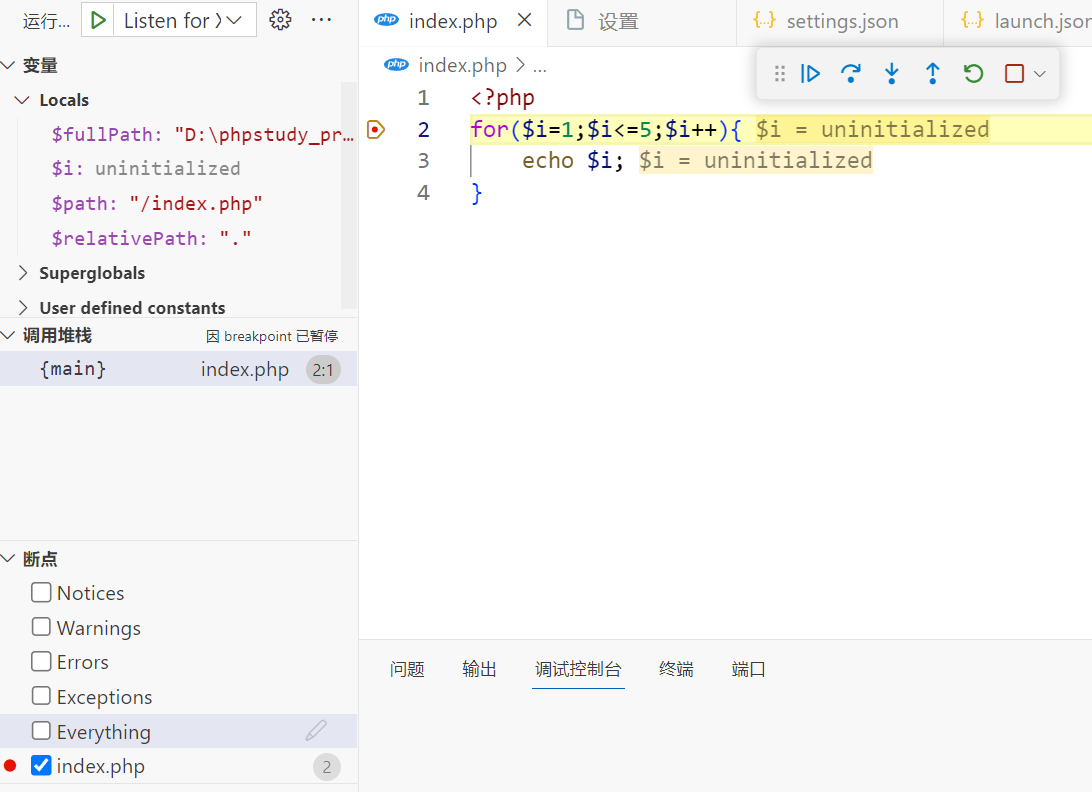Open the 终端 panel tab
This screenshot has height=792, width=1092.
click(x=676, y=669)
